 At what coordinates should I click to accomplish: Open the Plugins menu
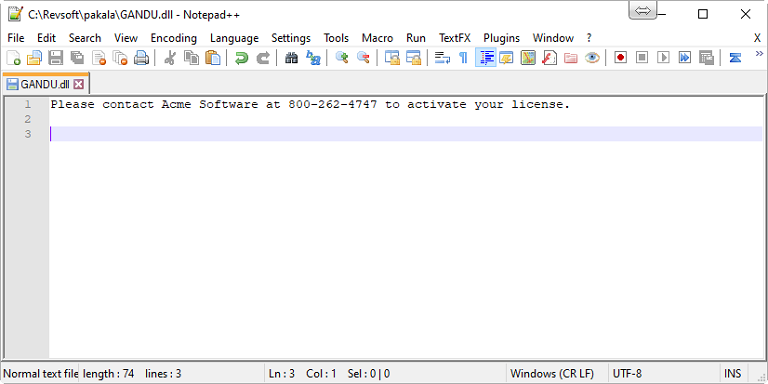click(x=502, y=38)
